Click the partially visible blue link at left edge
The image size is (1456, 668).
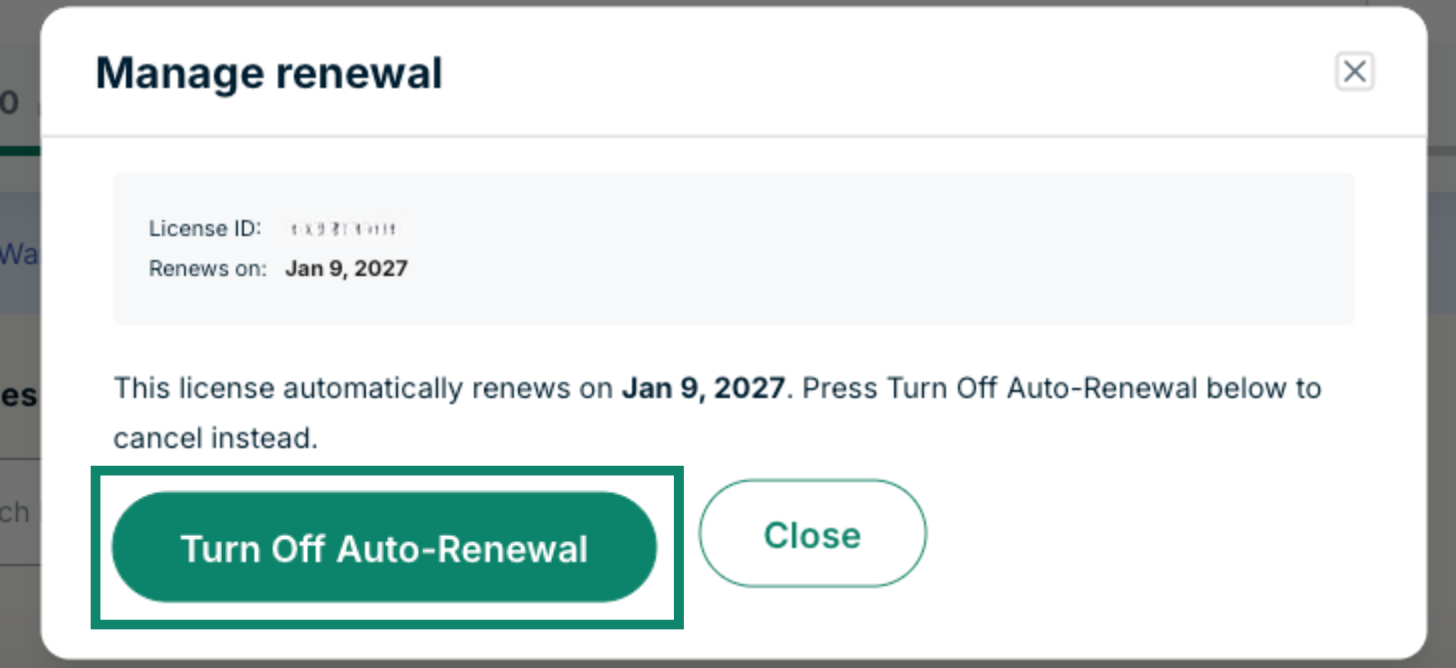18,254
